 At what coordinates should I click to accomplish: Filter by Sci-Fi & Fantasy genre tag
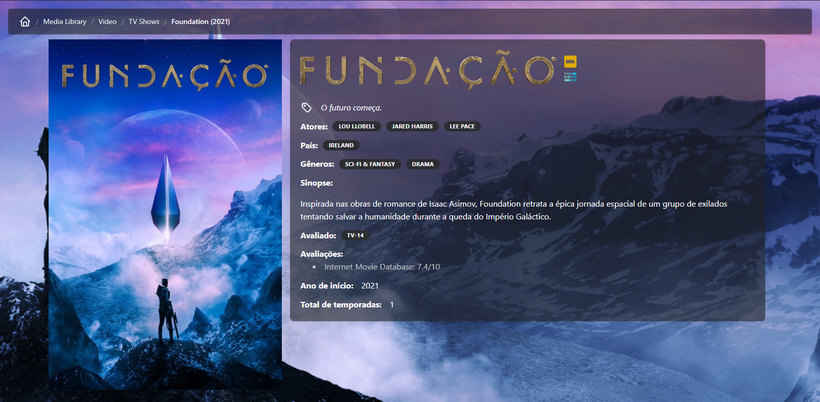coord(370,164)
